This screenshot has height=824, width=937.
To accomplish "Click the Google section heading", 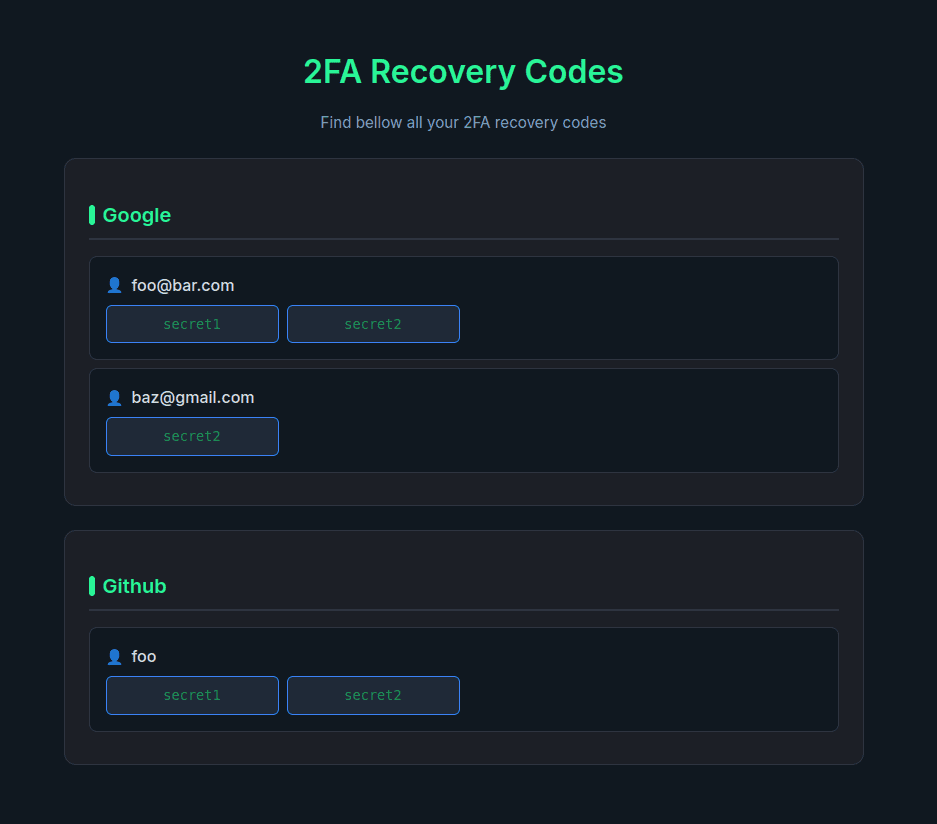I will 137,215.
